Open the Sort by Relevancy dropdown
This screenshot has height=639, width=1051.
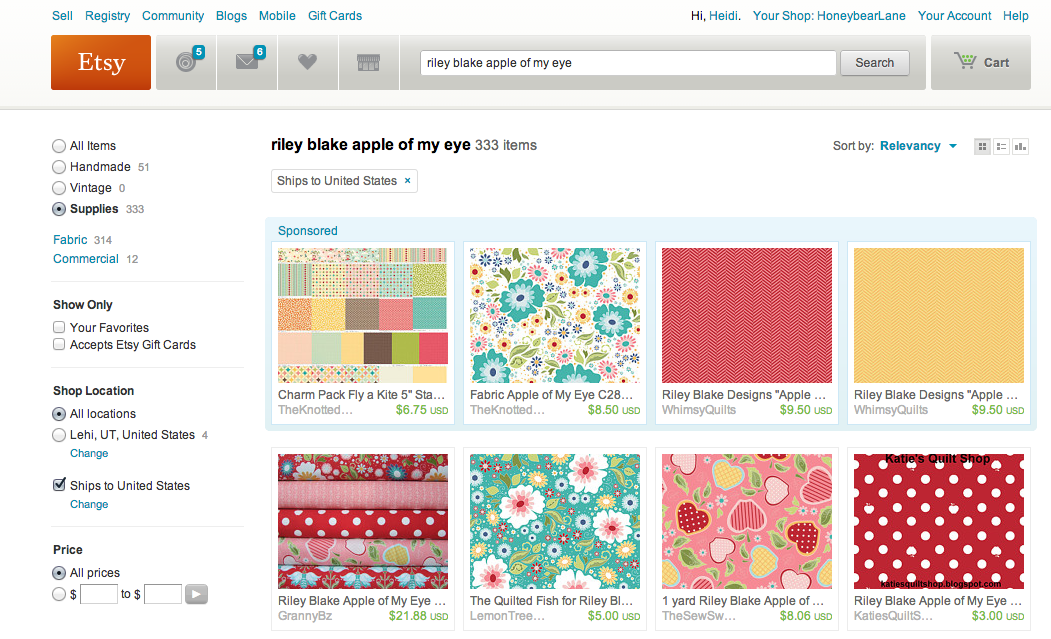918,146
